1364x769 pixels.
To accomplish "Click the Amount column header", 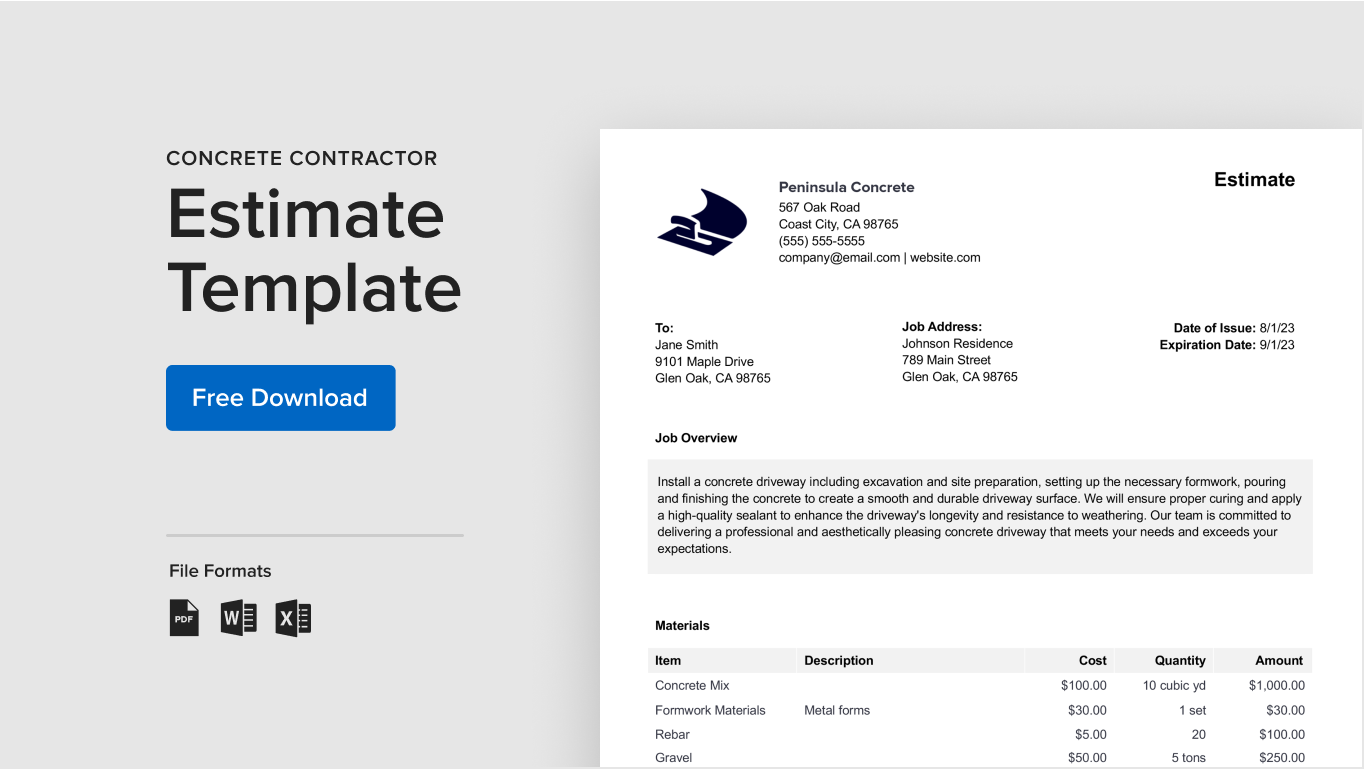I will (x=1279, y=661).
